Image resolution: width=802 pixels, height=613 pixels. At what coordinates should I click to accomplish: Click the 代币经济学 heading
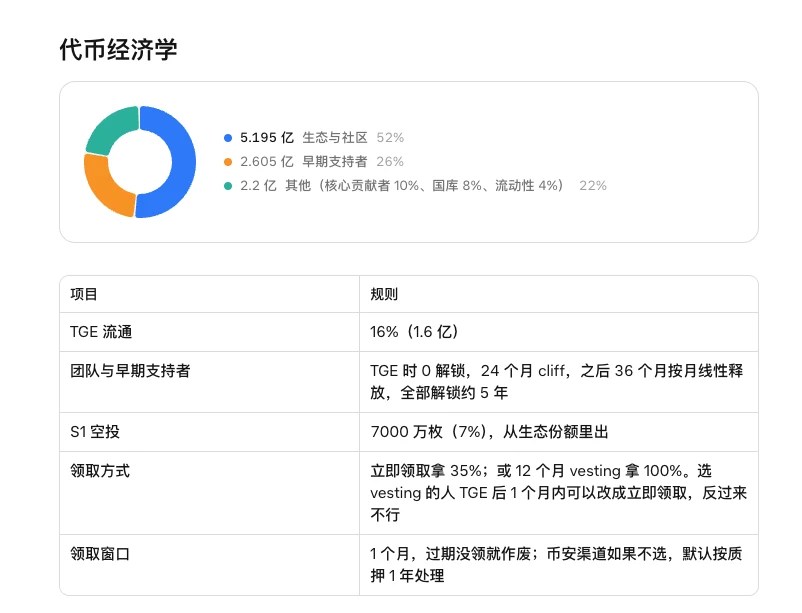[x=118, y=50]
